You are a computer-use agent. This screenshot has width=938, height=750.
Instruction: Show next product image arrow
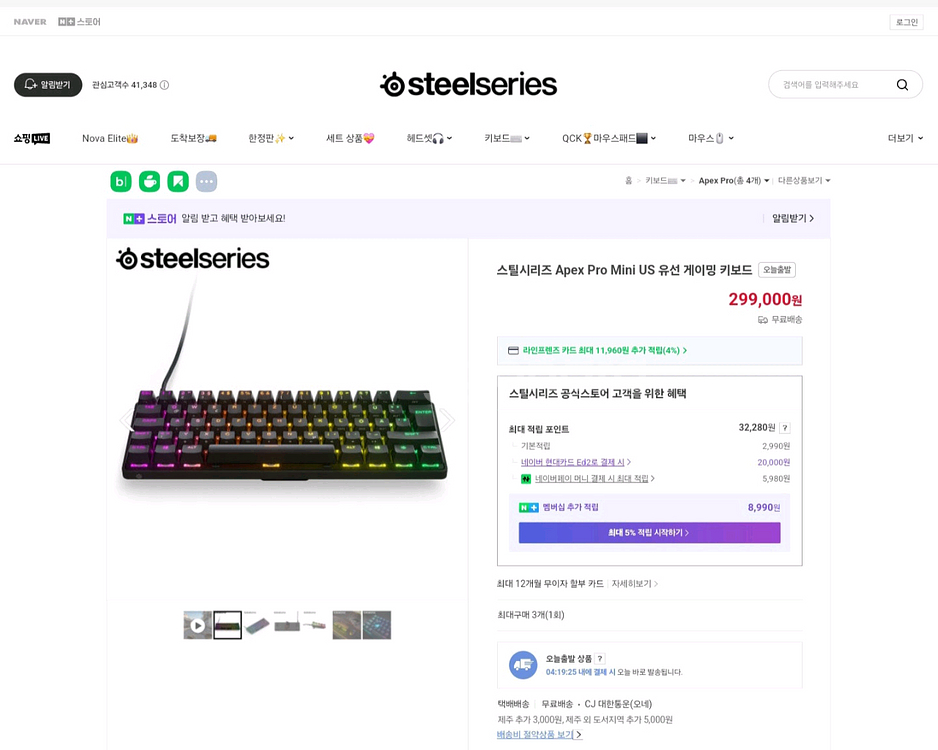tap(447, 420)
